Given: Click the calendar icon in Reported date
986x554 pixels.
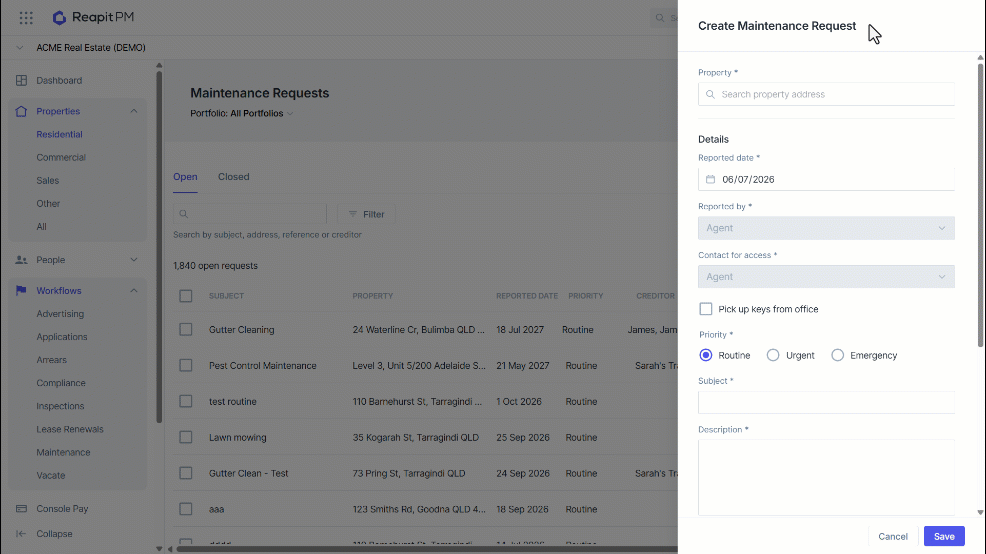Looking at the screenshot, I should point(711,179).
